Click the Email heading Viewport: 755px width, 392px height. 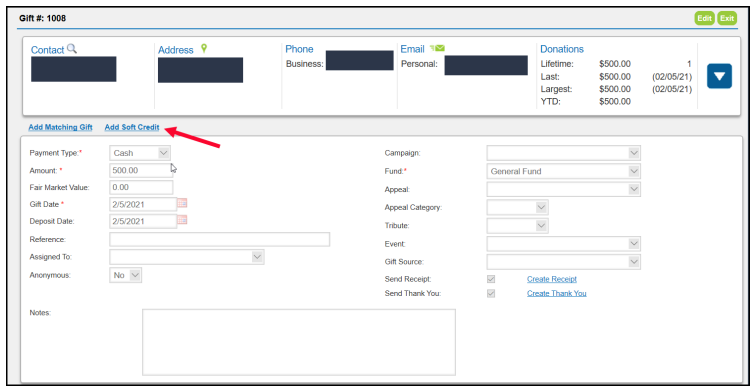pos(412,49)
